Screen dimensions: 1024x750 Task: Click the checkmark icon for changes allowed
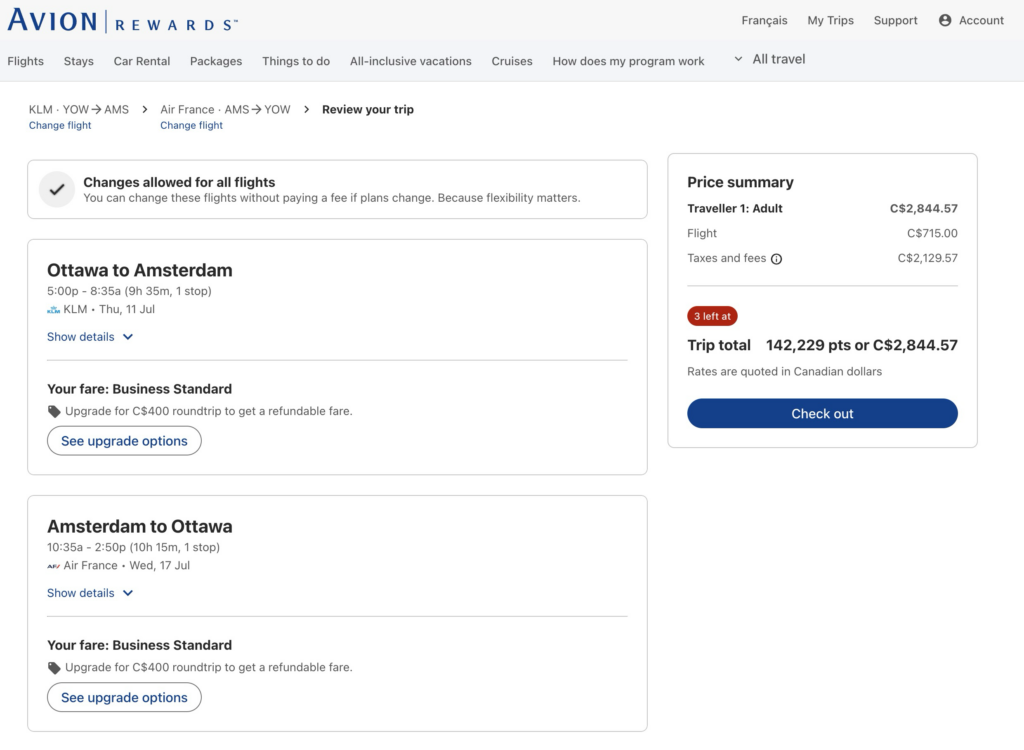tap(57, 189)
